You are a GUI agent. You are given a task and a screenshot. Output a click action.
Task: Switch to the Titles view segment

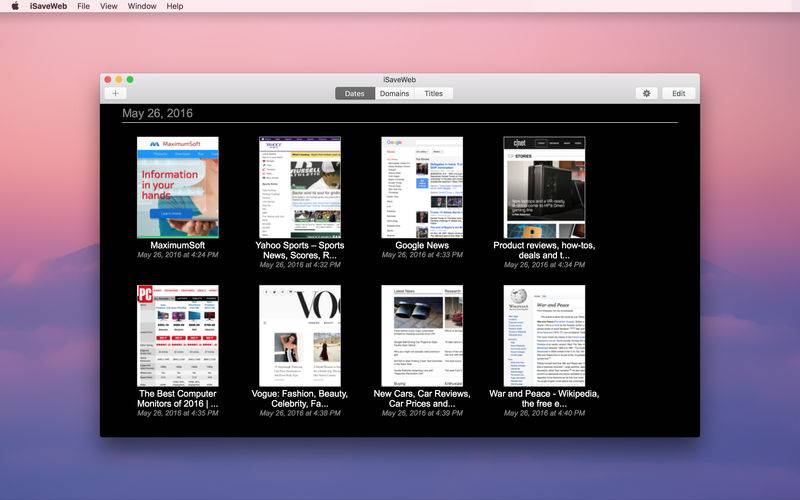click(434, 93)
